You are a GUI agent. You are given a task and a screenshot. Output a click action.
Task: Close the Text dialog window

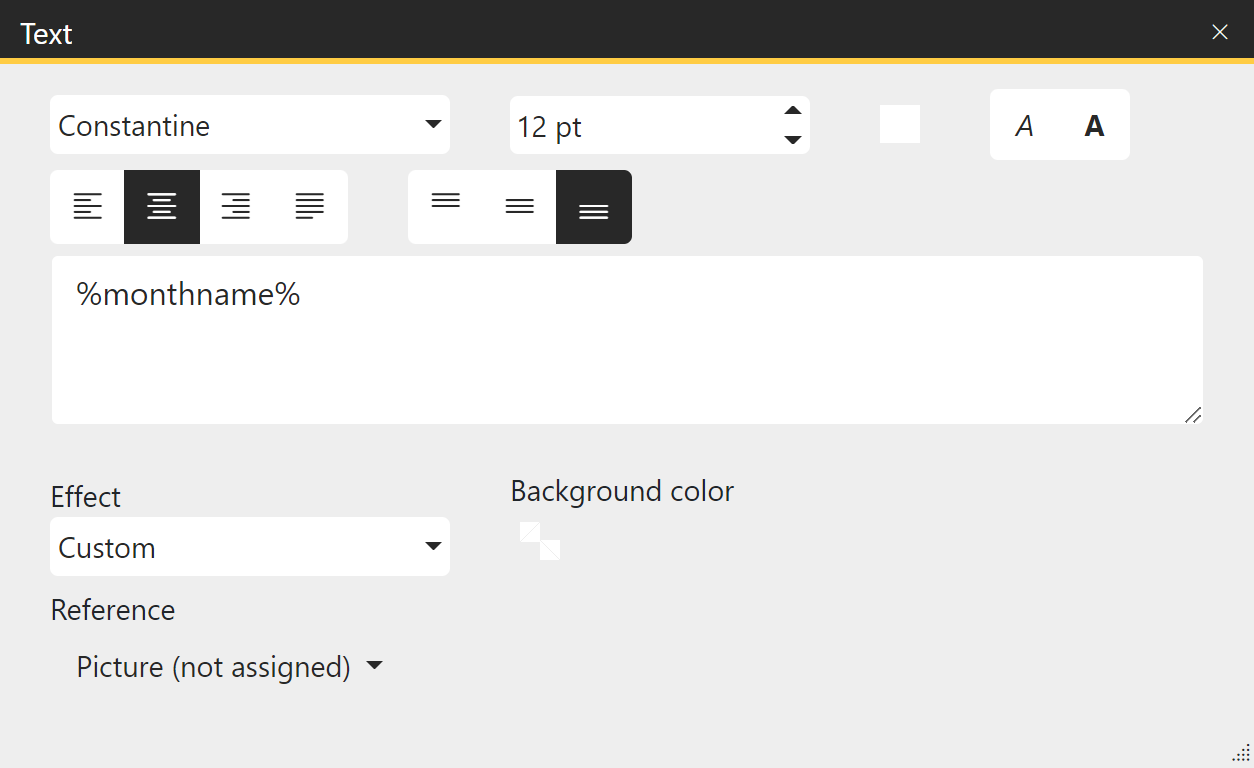pyautogui.click(x=1220, y=32)
